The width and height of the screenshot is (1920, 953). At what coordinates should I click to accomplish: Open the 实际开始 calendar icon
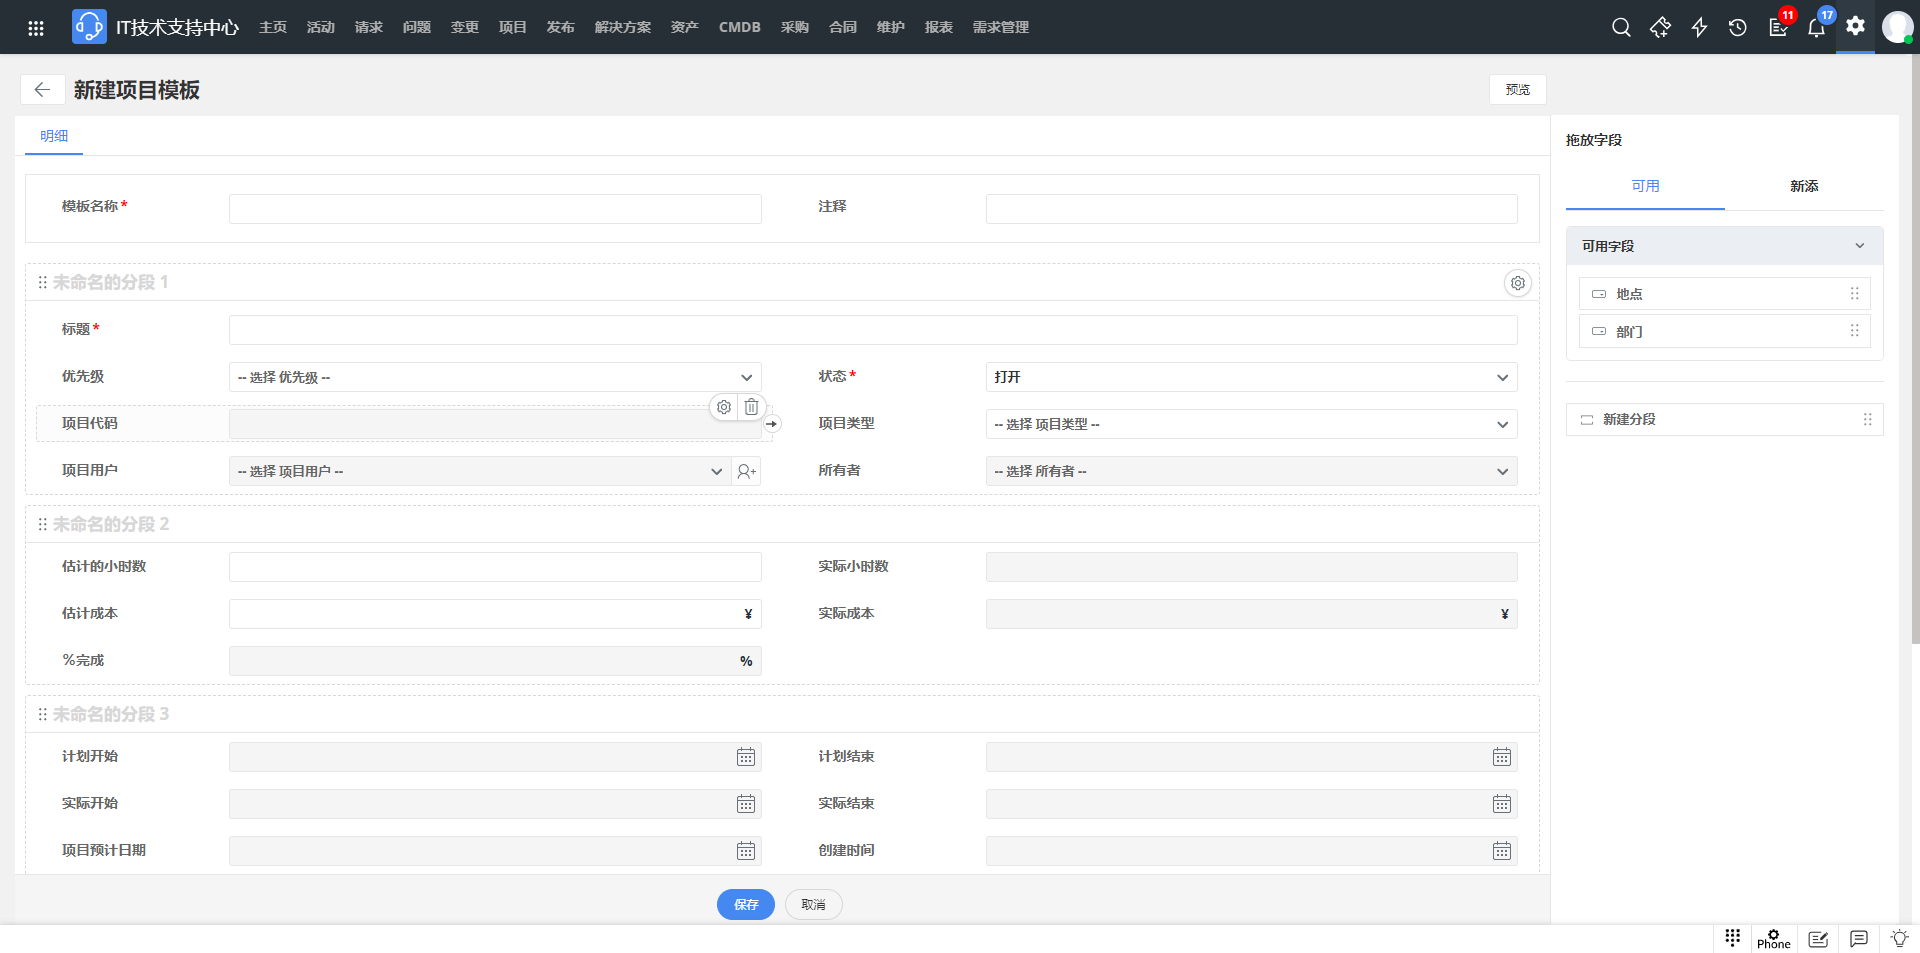pyautogui.click(x=746, y=804)
